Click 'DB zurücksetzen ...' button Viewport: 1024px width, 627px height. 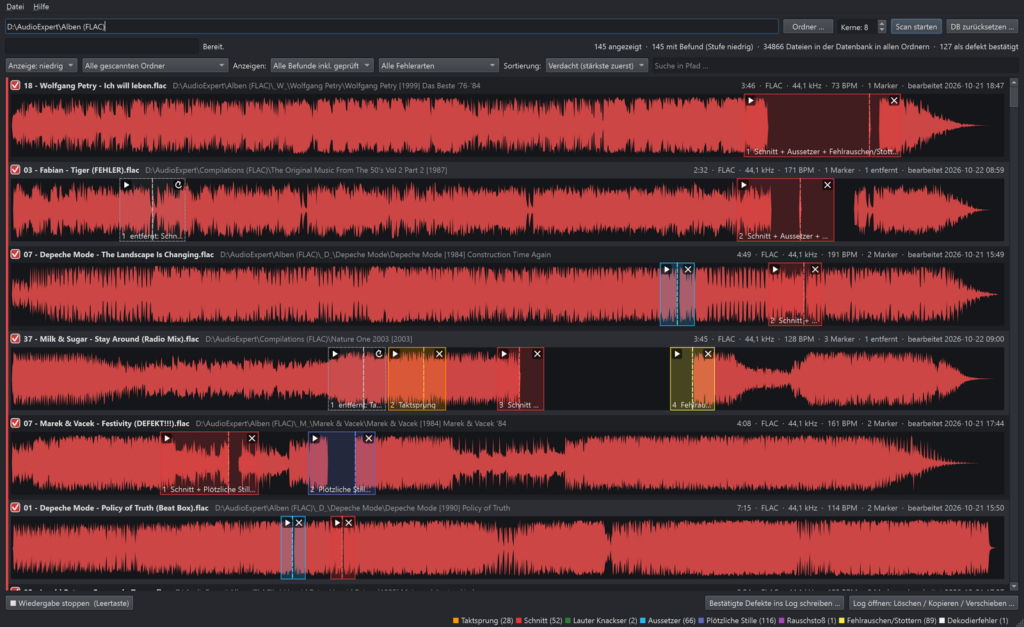click(982, 27)
